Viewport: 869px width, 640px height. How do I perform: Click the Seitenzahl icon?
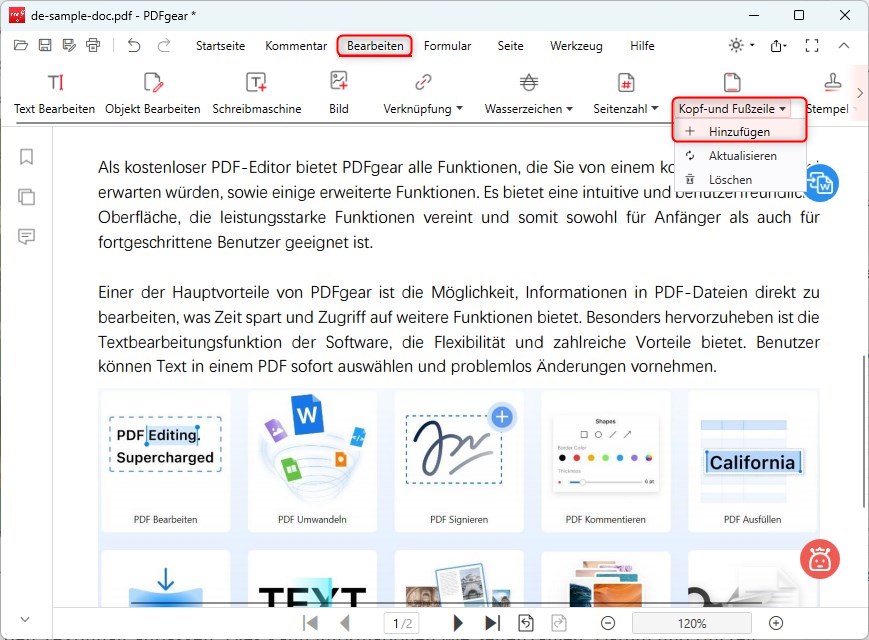pos(626,83)
